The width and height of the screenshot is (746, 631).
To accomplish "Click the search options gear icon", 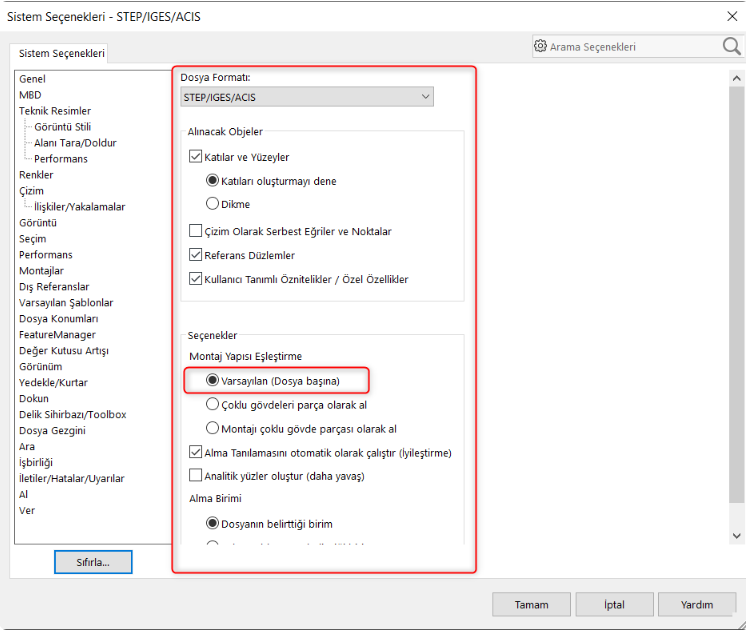I will pos(540,46).
